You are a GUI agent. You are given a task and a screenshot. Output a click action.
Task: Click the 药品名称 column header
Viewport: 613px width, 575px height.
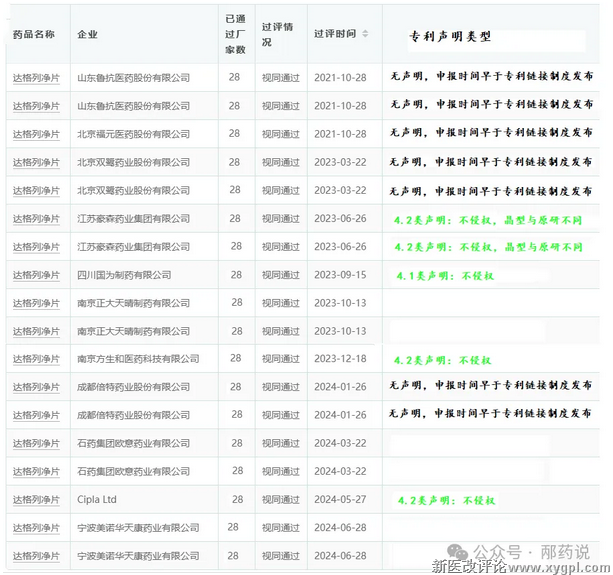[x=34, y=34]
